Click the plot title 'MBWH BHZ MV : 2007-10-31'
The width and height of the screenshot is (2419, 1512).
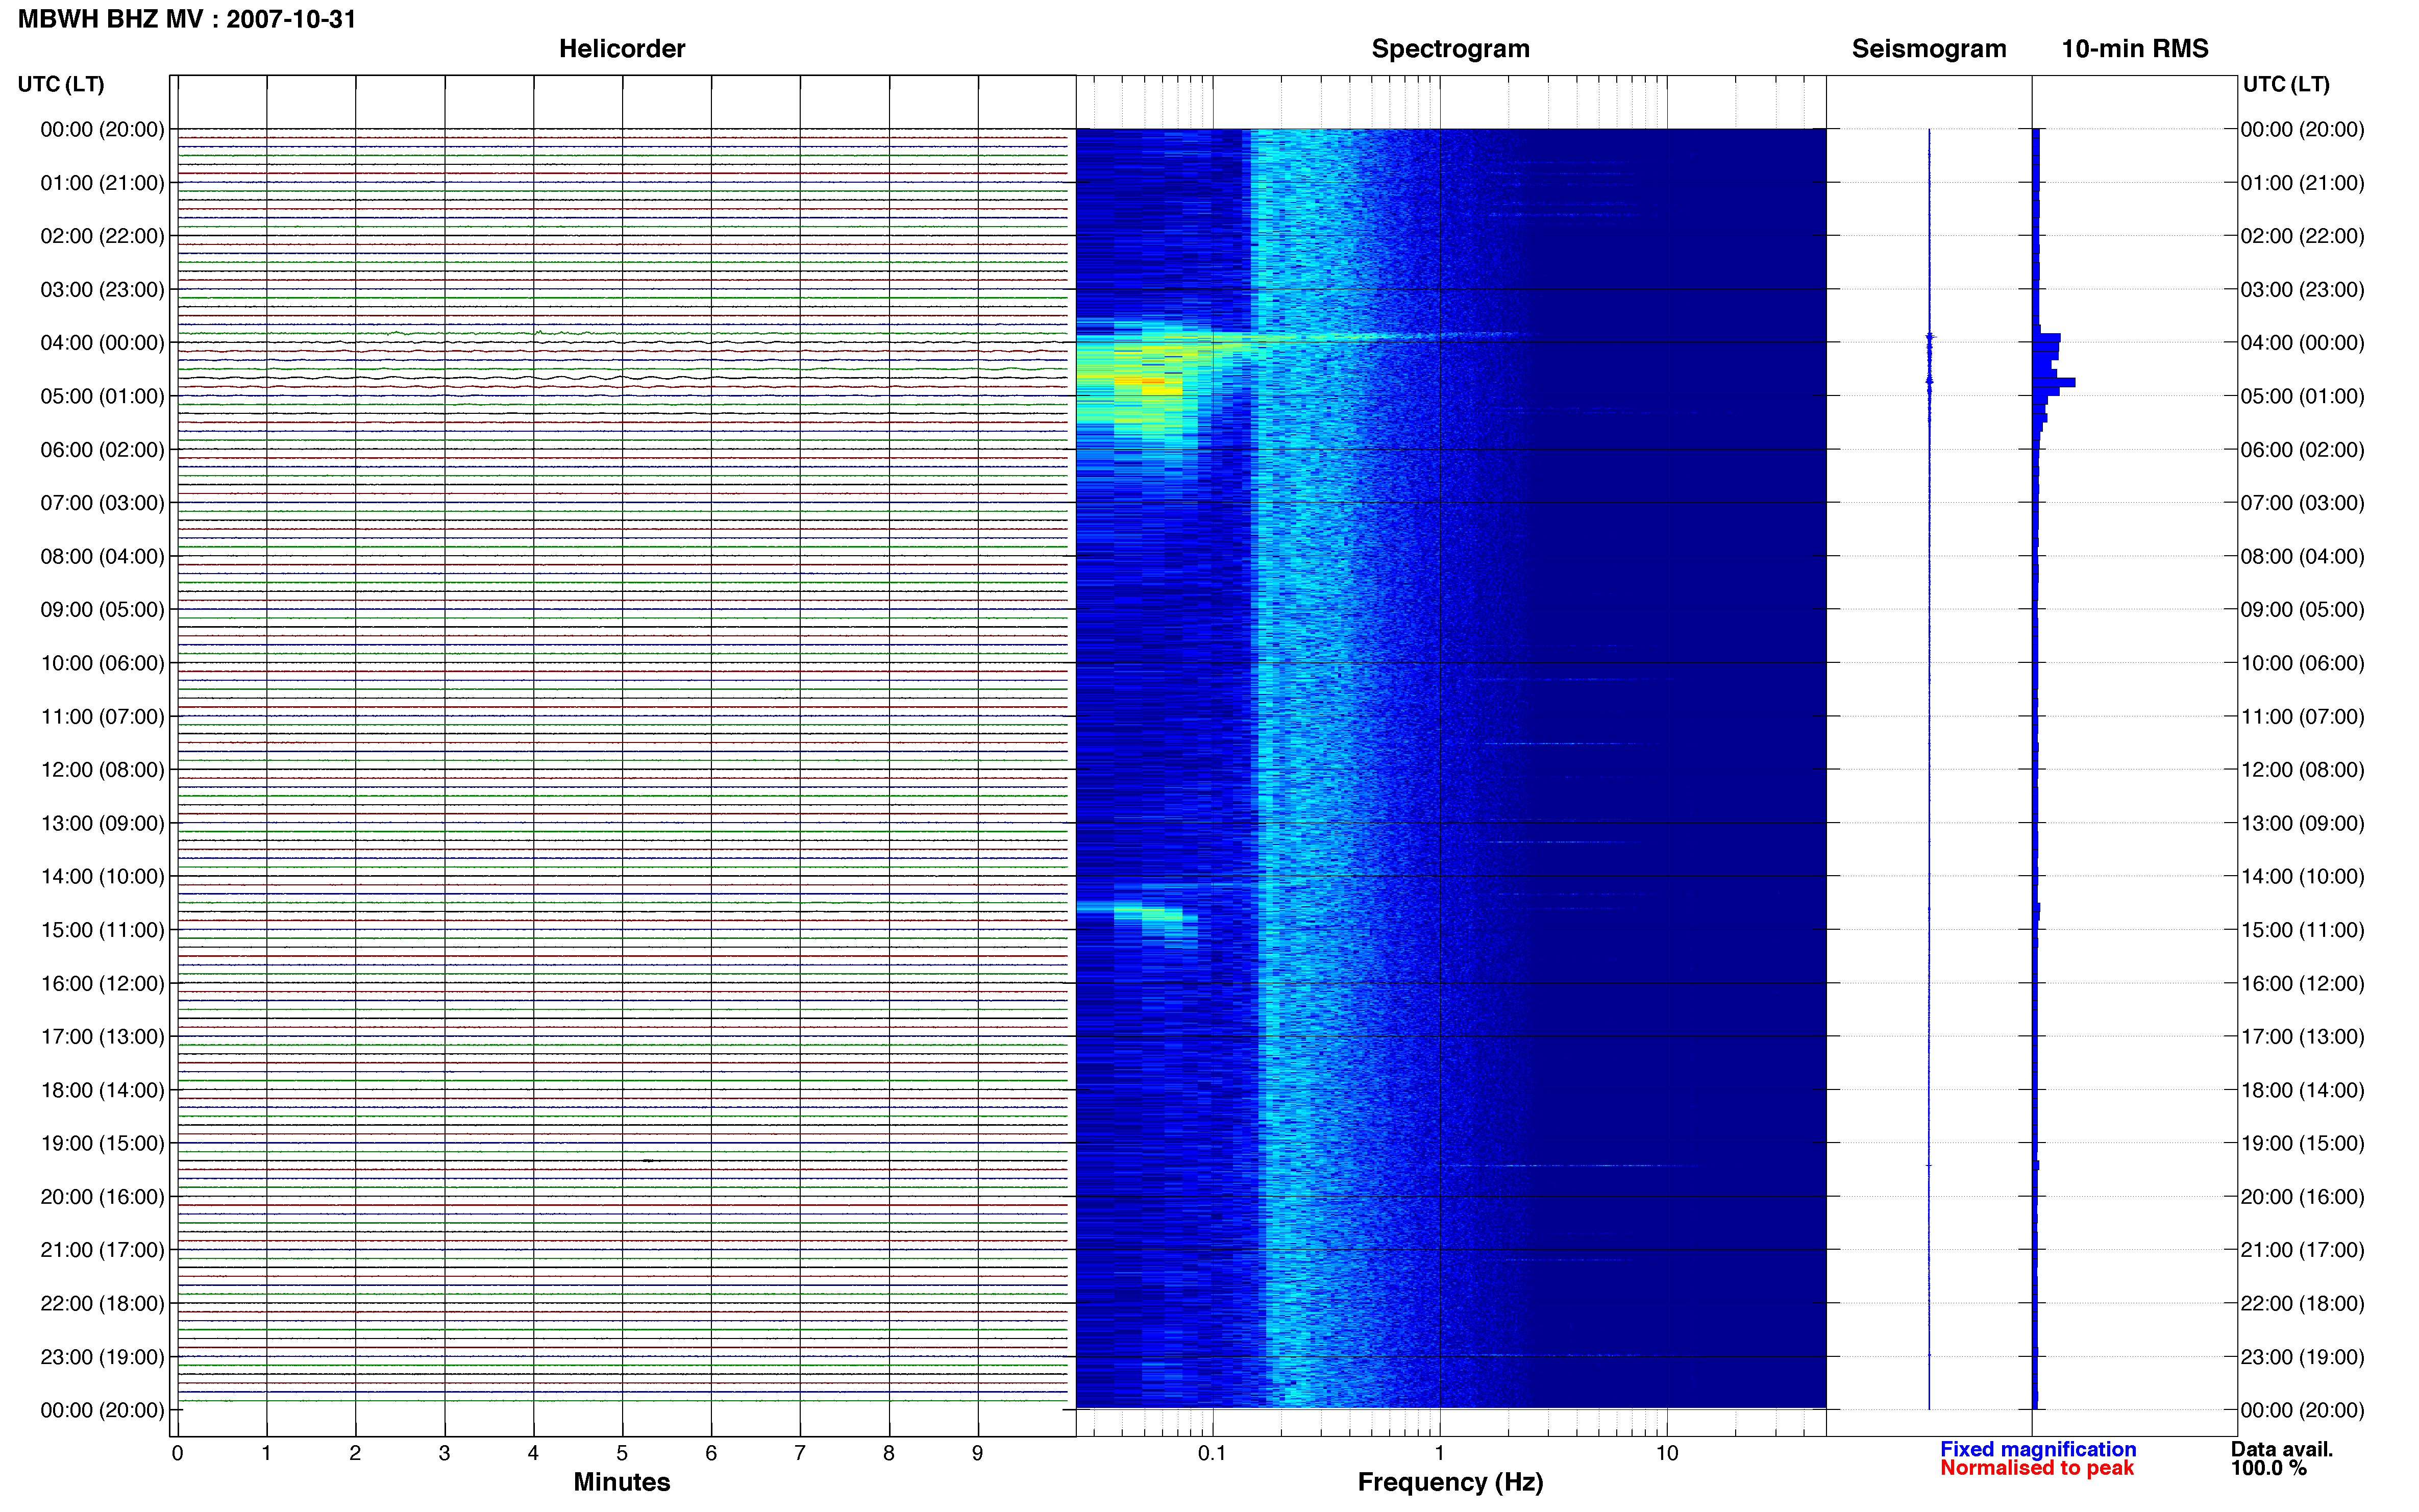(187, 19)
